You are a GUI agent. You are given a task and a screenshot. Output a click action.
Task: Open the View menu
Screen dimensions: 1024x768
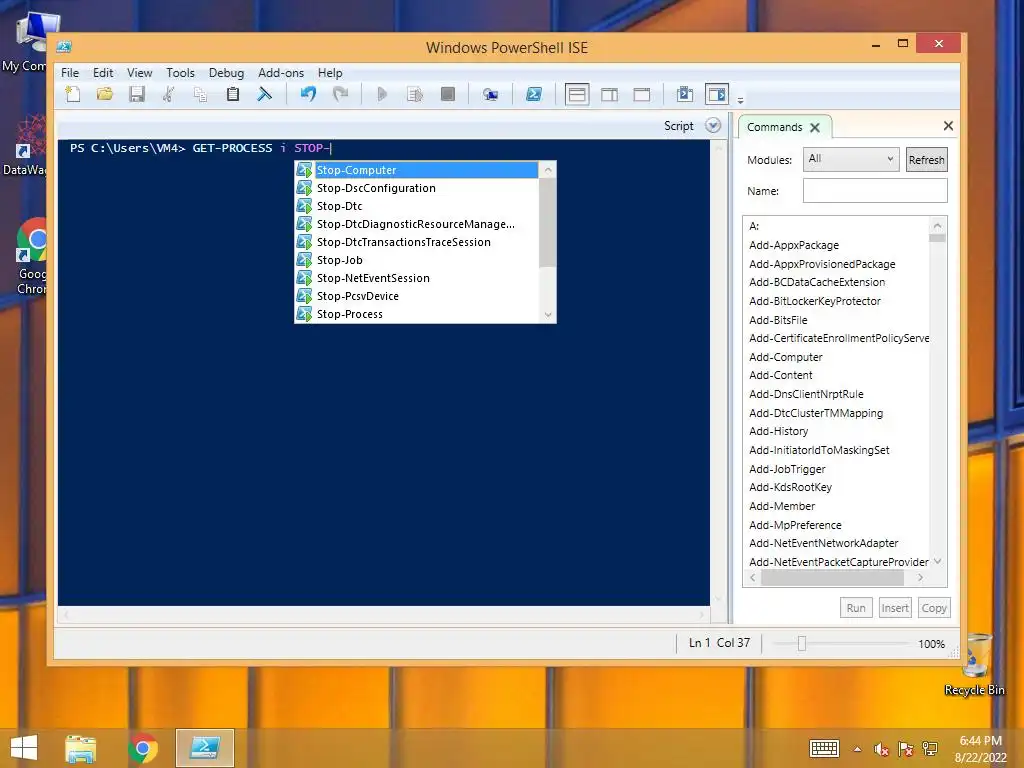pos(139,72)
